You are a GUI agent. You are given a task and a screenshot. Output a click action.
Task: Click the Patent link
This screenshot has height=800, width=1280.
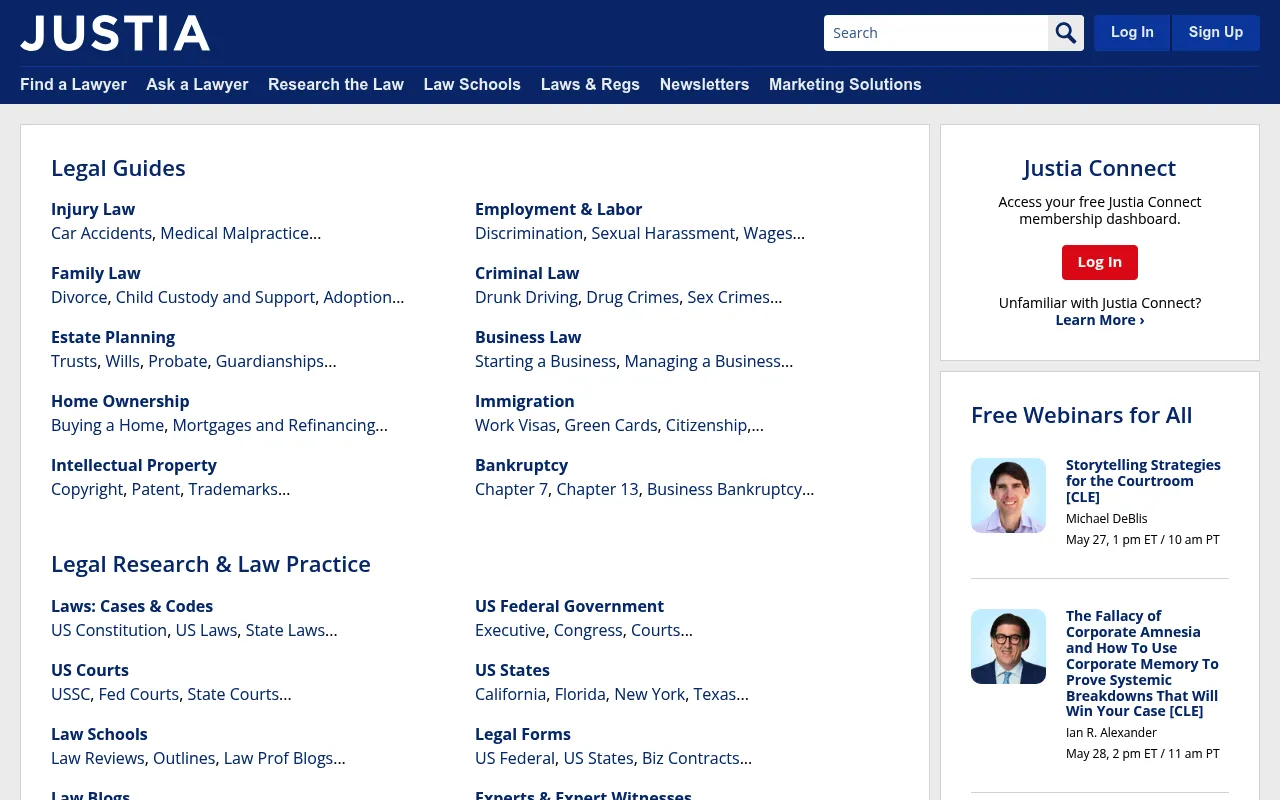pyautogui.click(x=156, y=489)
